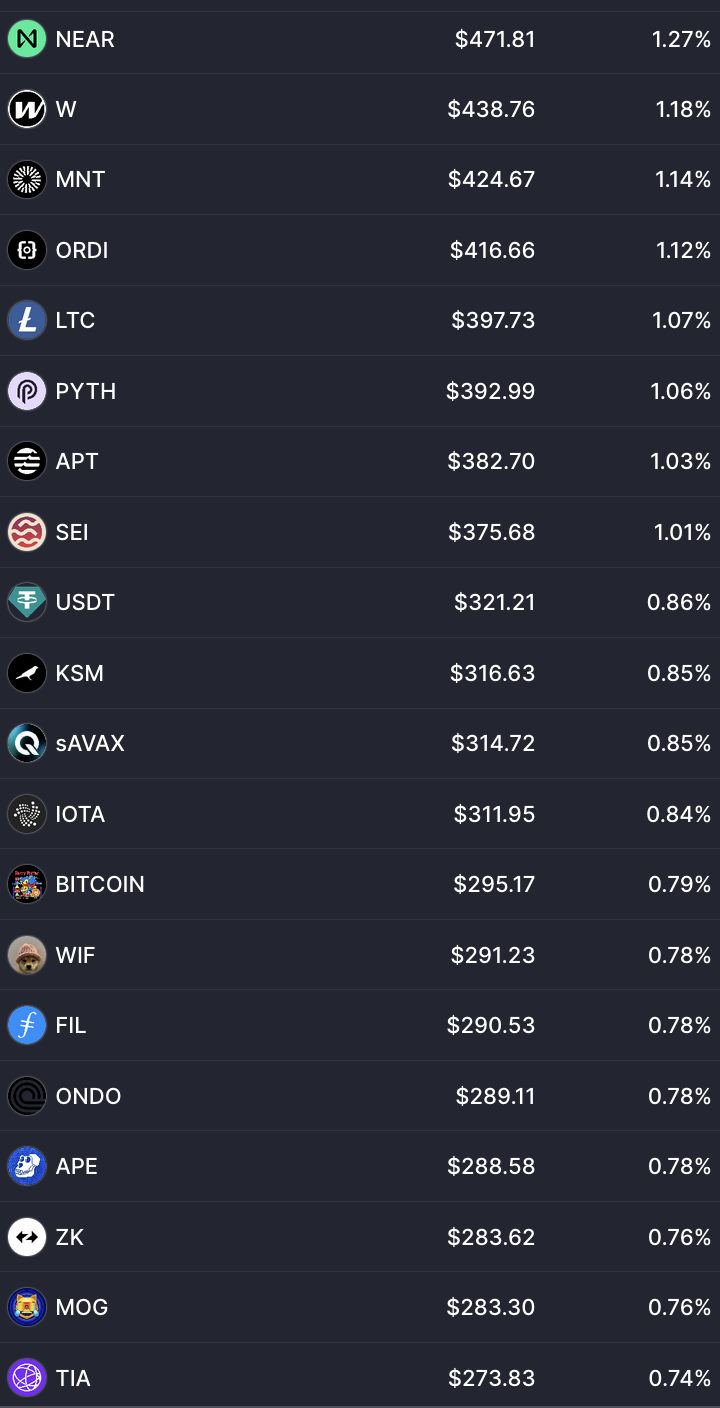The height and width of the screenshot is (1408, 720).
Task: Click the TIA Celestia icon
Action: [x=27, y=1378]
